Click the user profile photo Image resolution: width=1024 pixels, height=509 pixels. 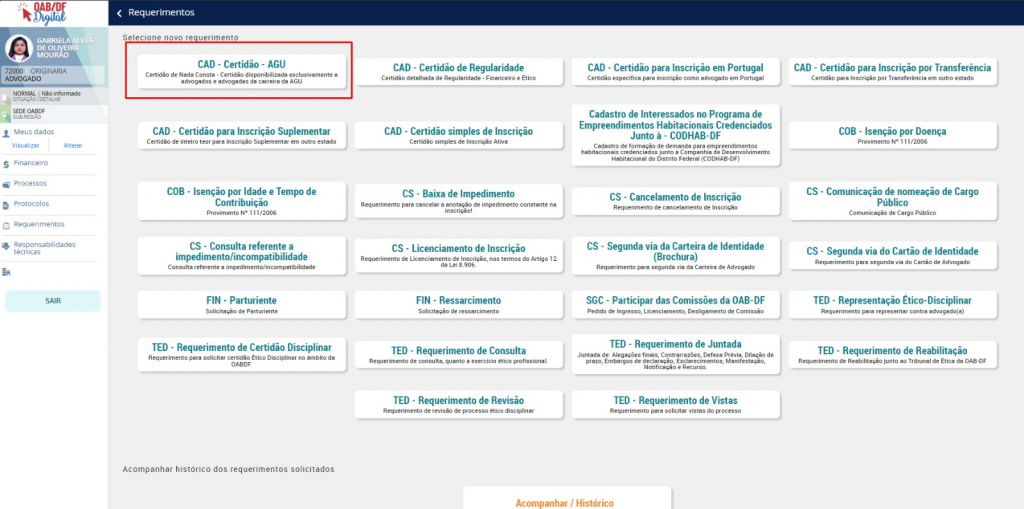pyautogui.click(x=19, y=48)
